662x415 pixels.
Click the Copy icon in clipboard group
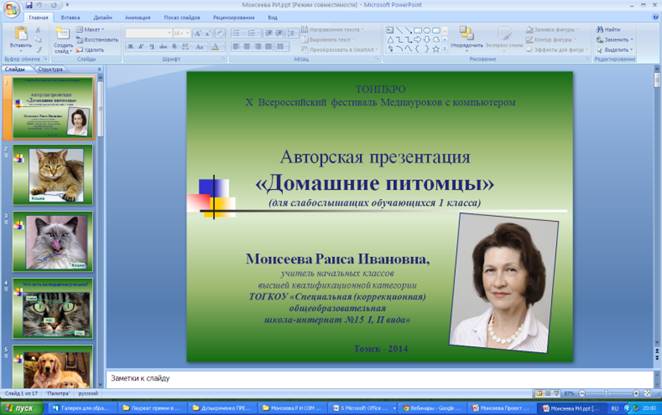click(x=38, y=40)
